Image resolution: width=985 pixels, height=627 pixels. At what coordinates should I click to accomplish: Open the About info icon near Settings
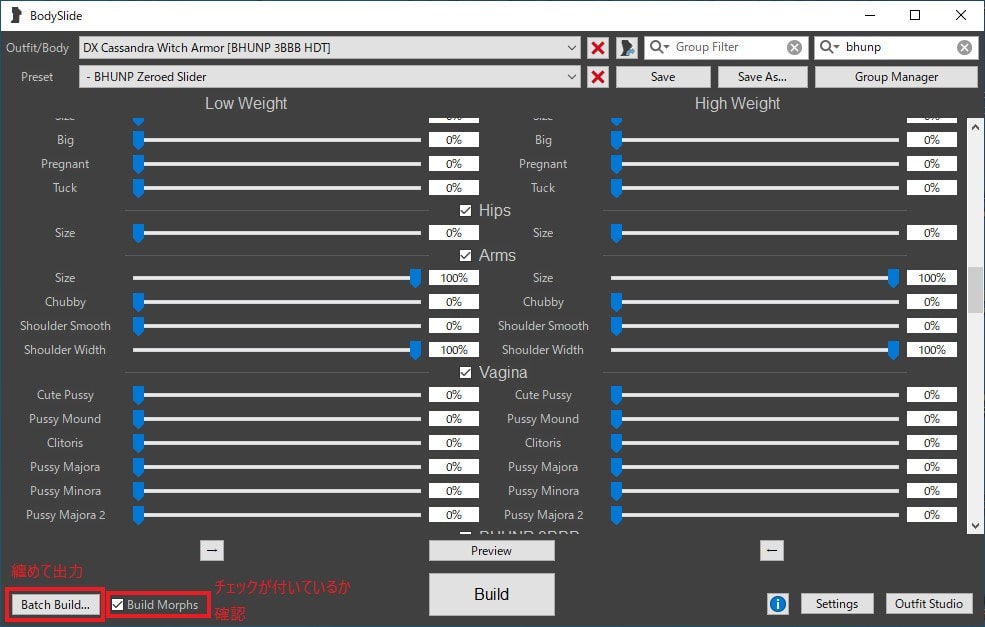point(778,604)
